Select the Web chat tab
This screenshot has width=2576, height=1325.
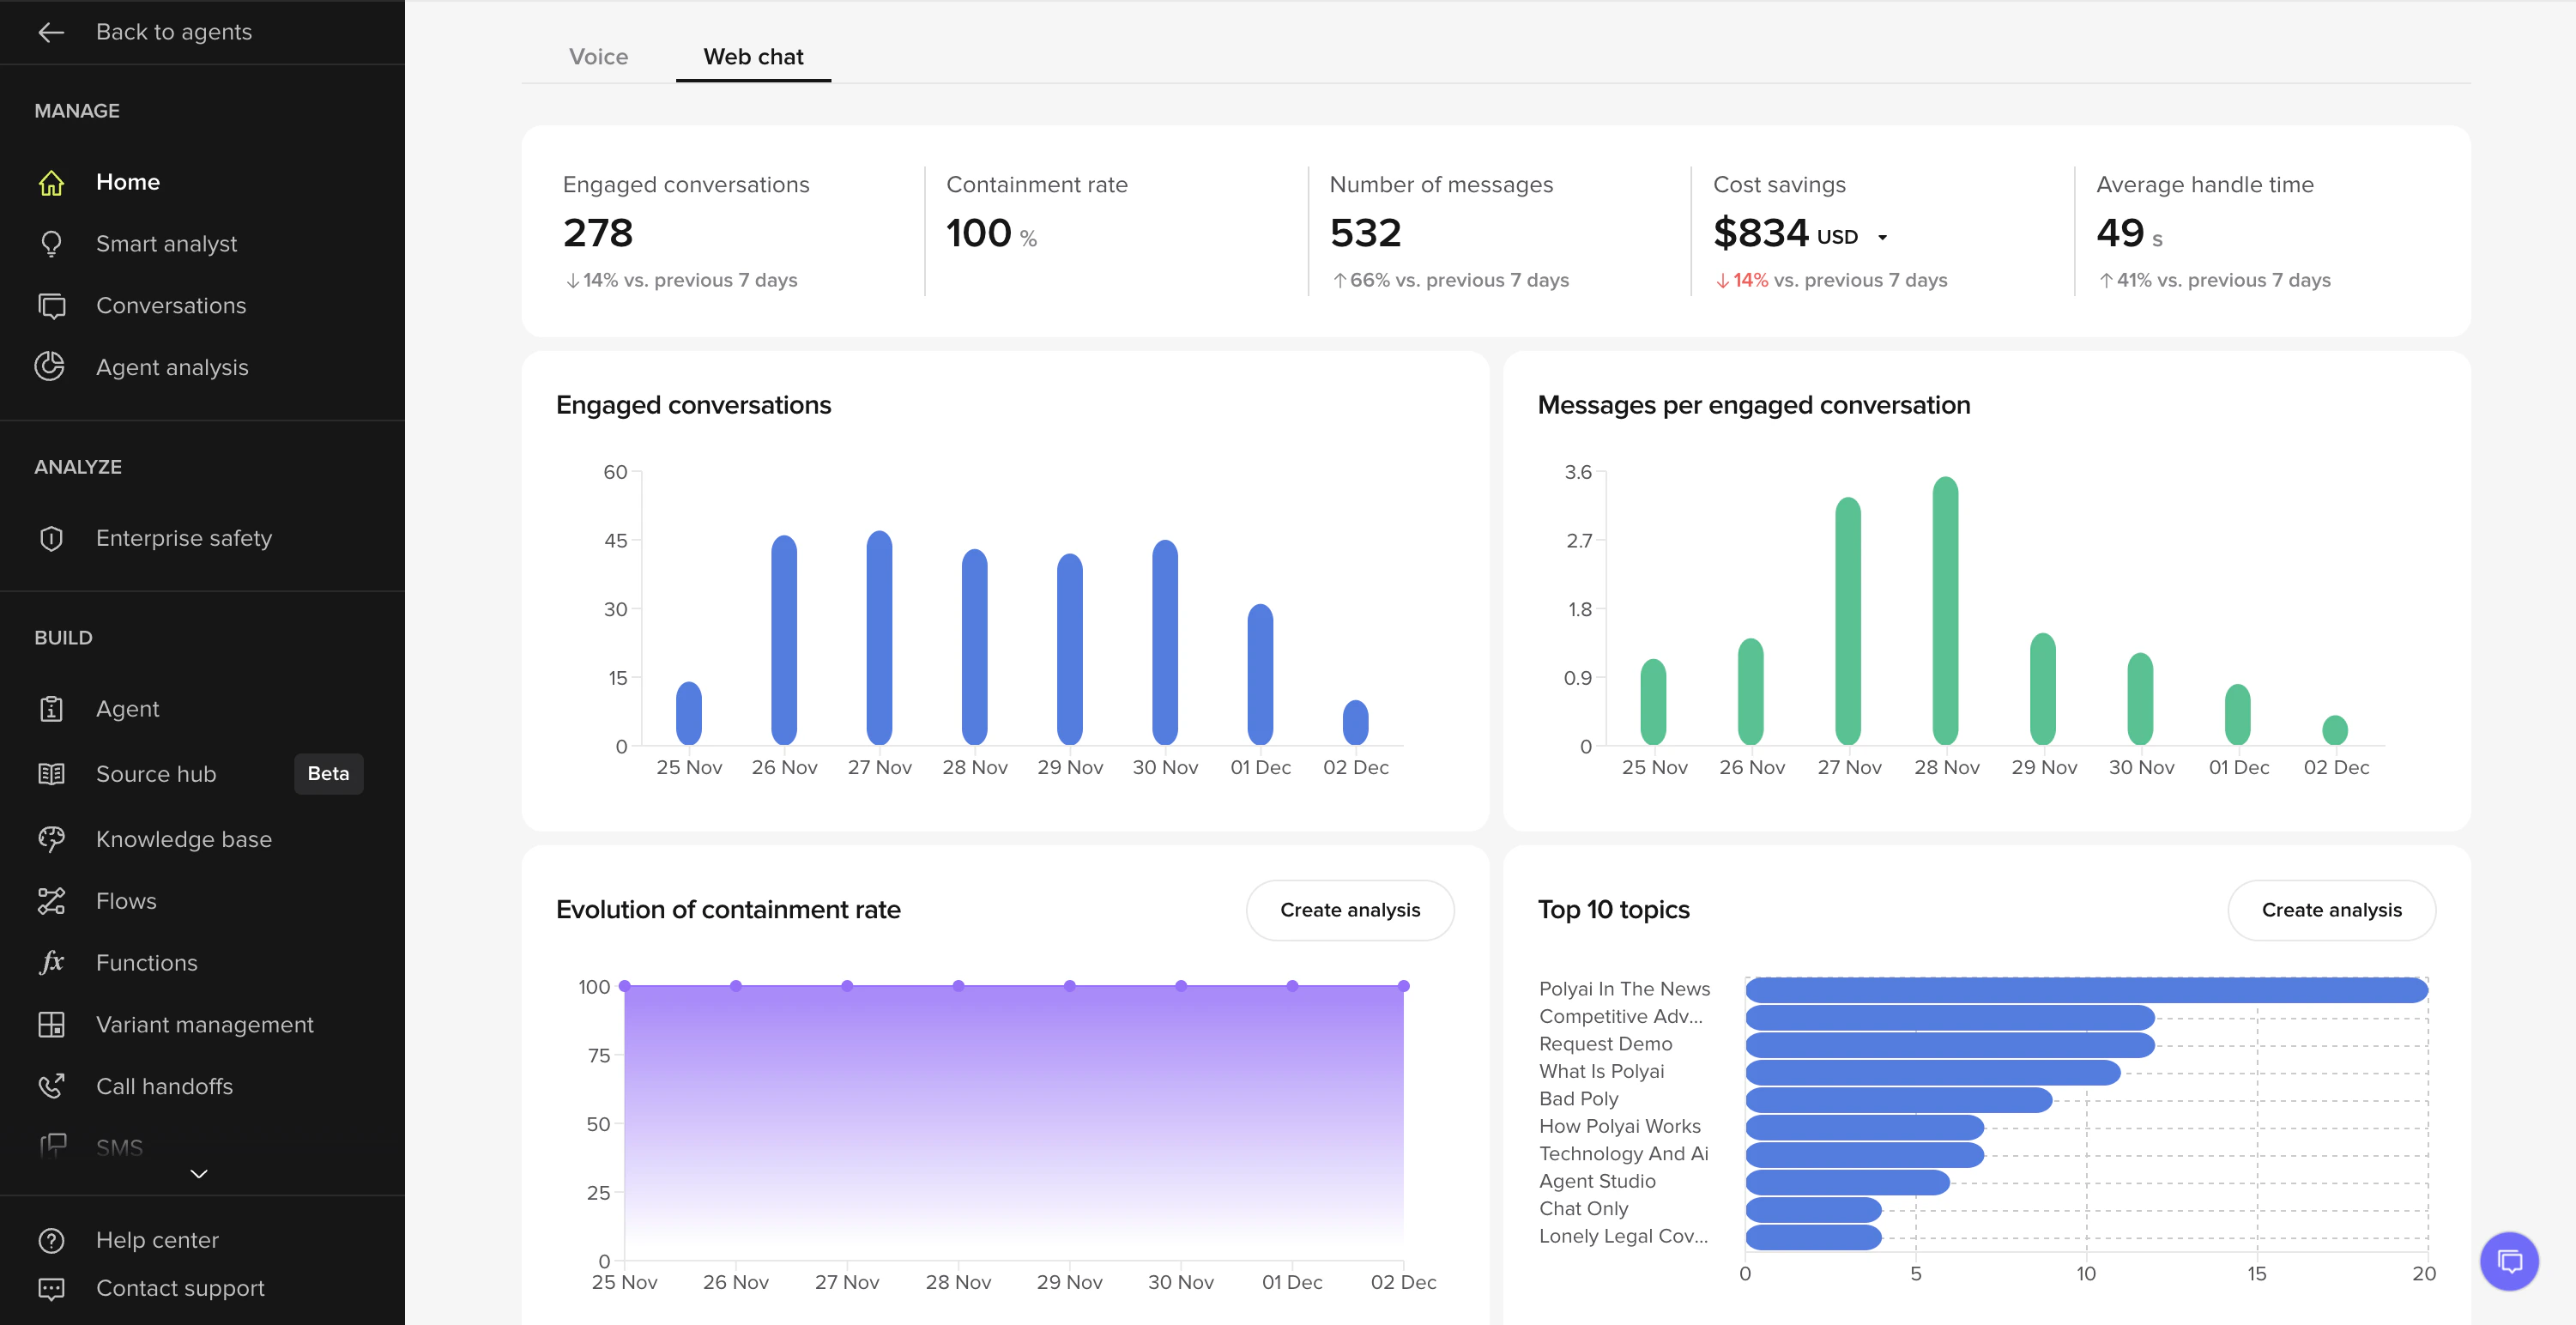click(x=752, y=56)
